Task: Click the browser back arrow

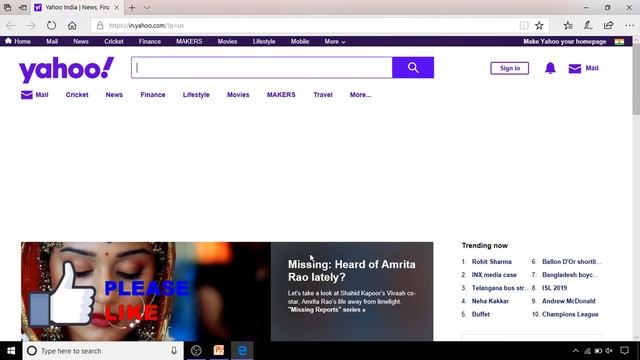Action: [10, 25]
